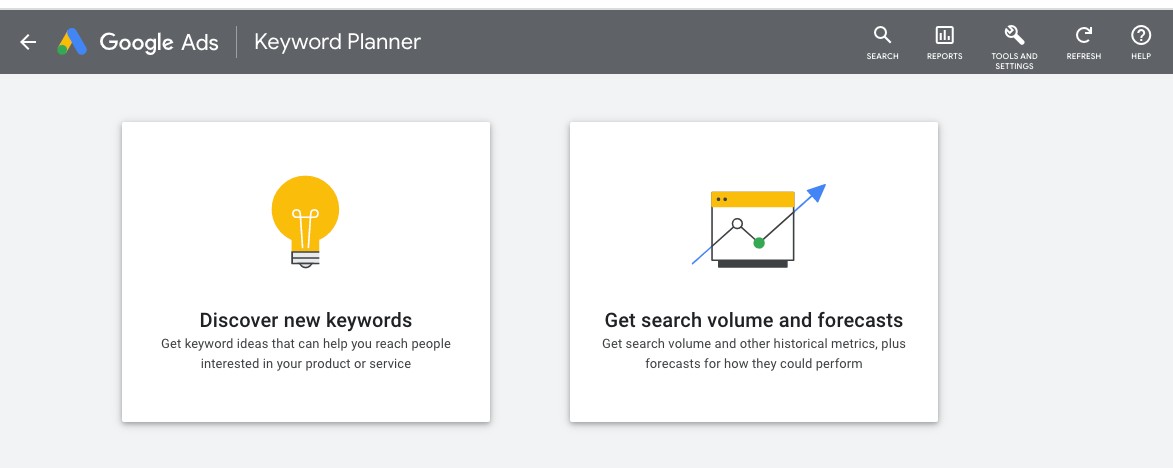Click the "Keyword Planner" header title
Screen dimensions: 1173x468
coord(338,42)
